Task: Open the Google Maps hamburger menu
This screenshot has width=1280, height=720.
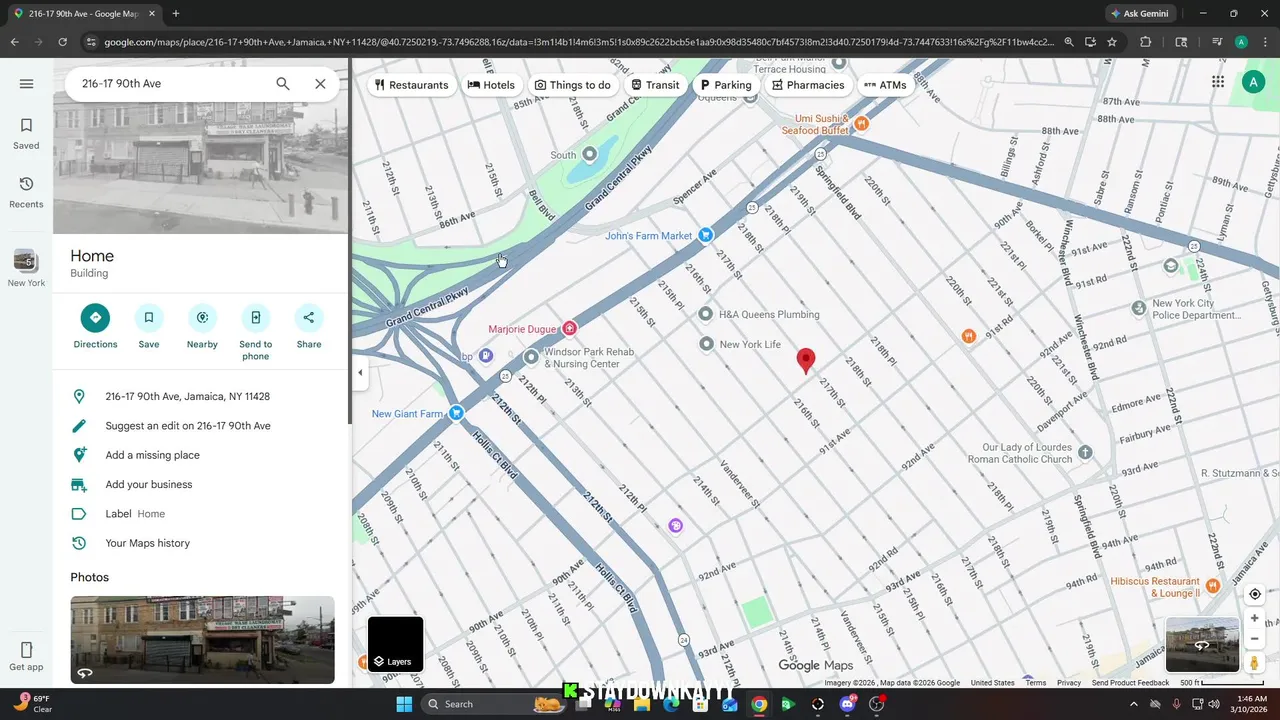Action: coord(27,84)
